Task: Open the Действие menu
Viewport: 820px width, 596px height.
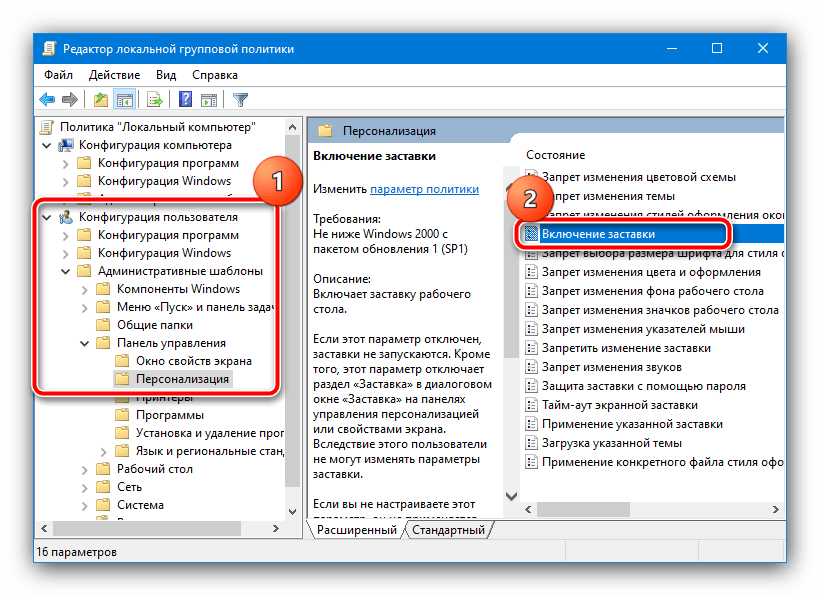Action: coord(113,74)
